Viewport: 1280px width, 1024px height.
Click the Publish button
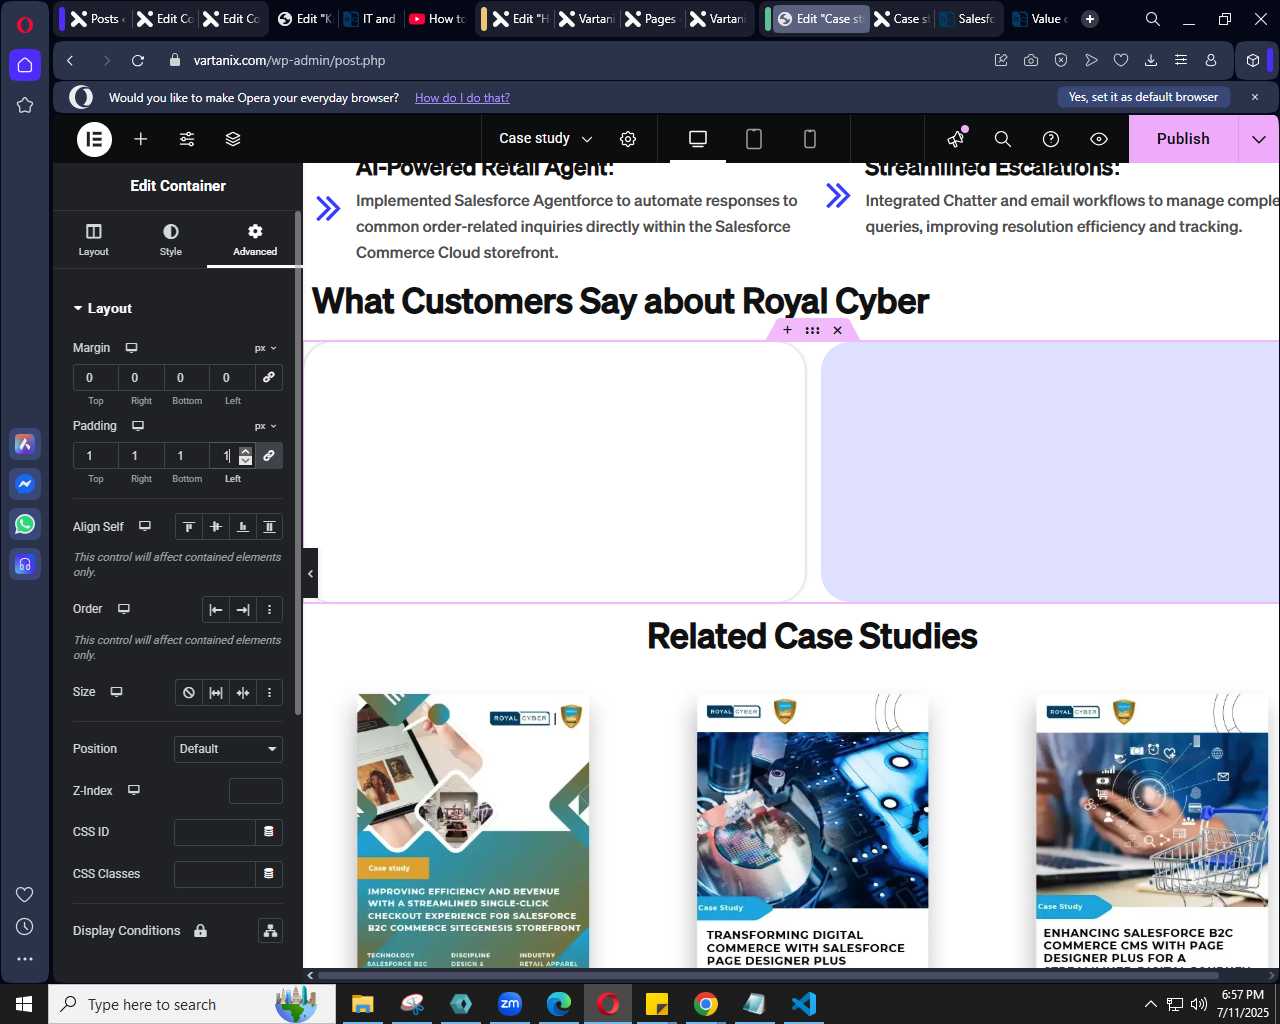coord(1183,139)
